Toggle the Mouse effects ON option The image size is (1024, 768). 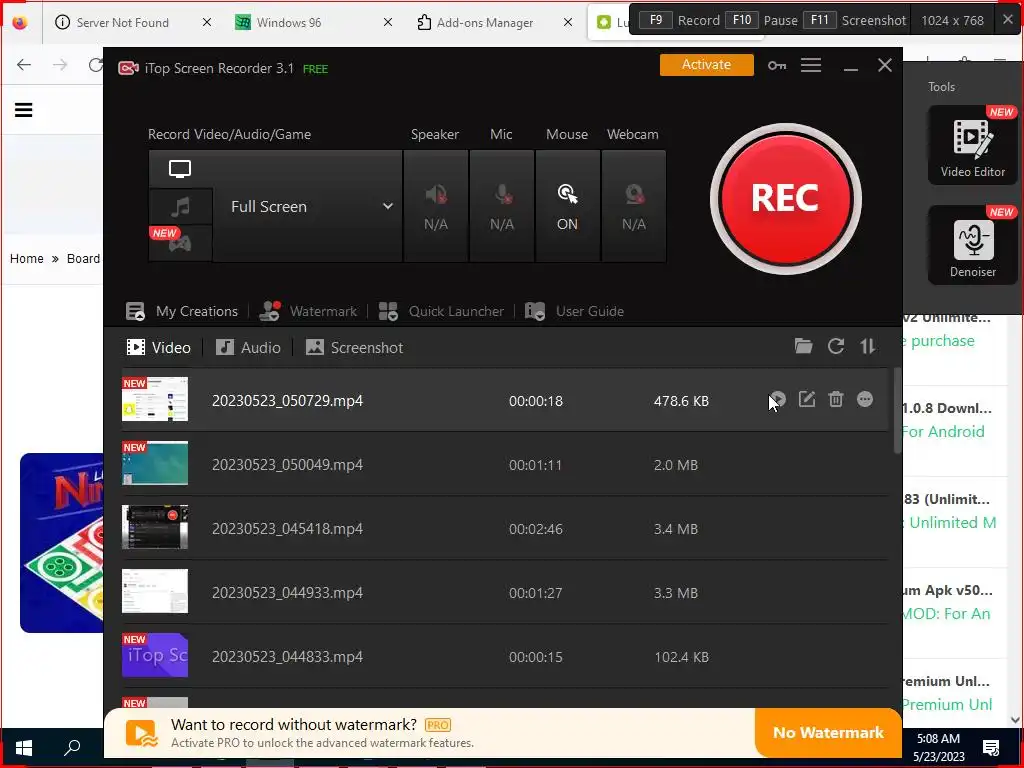568,206
